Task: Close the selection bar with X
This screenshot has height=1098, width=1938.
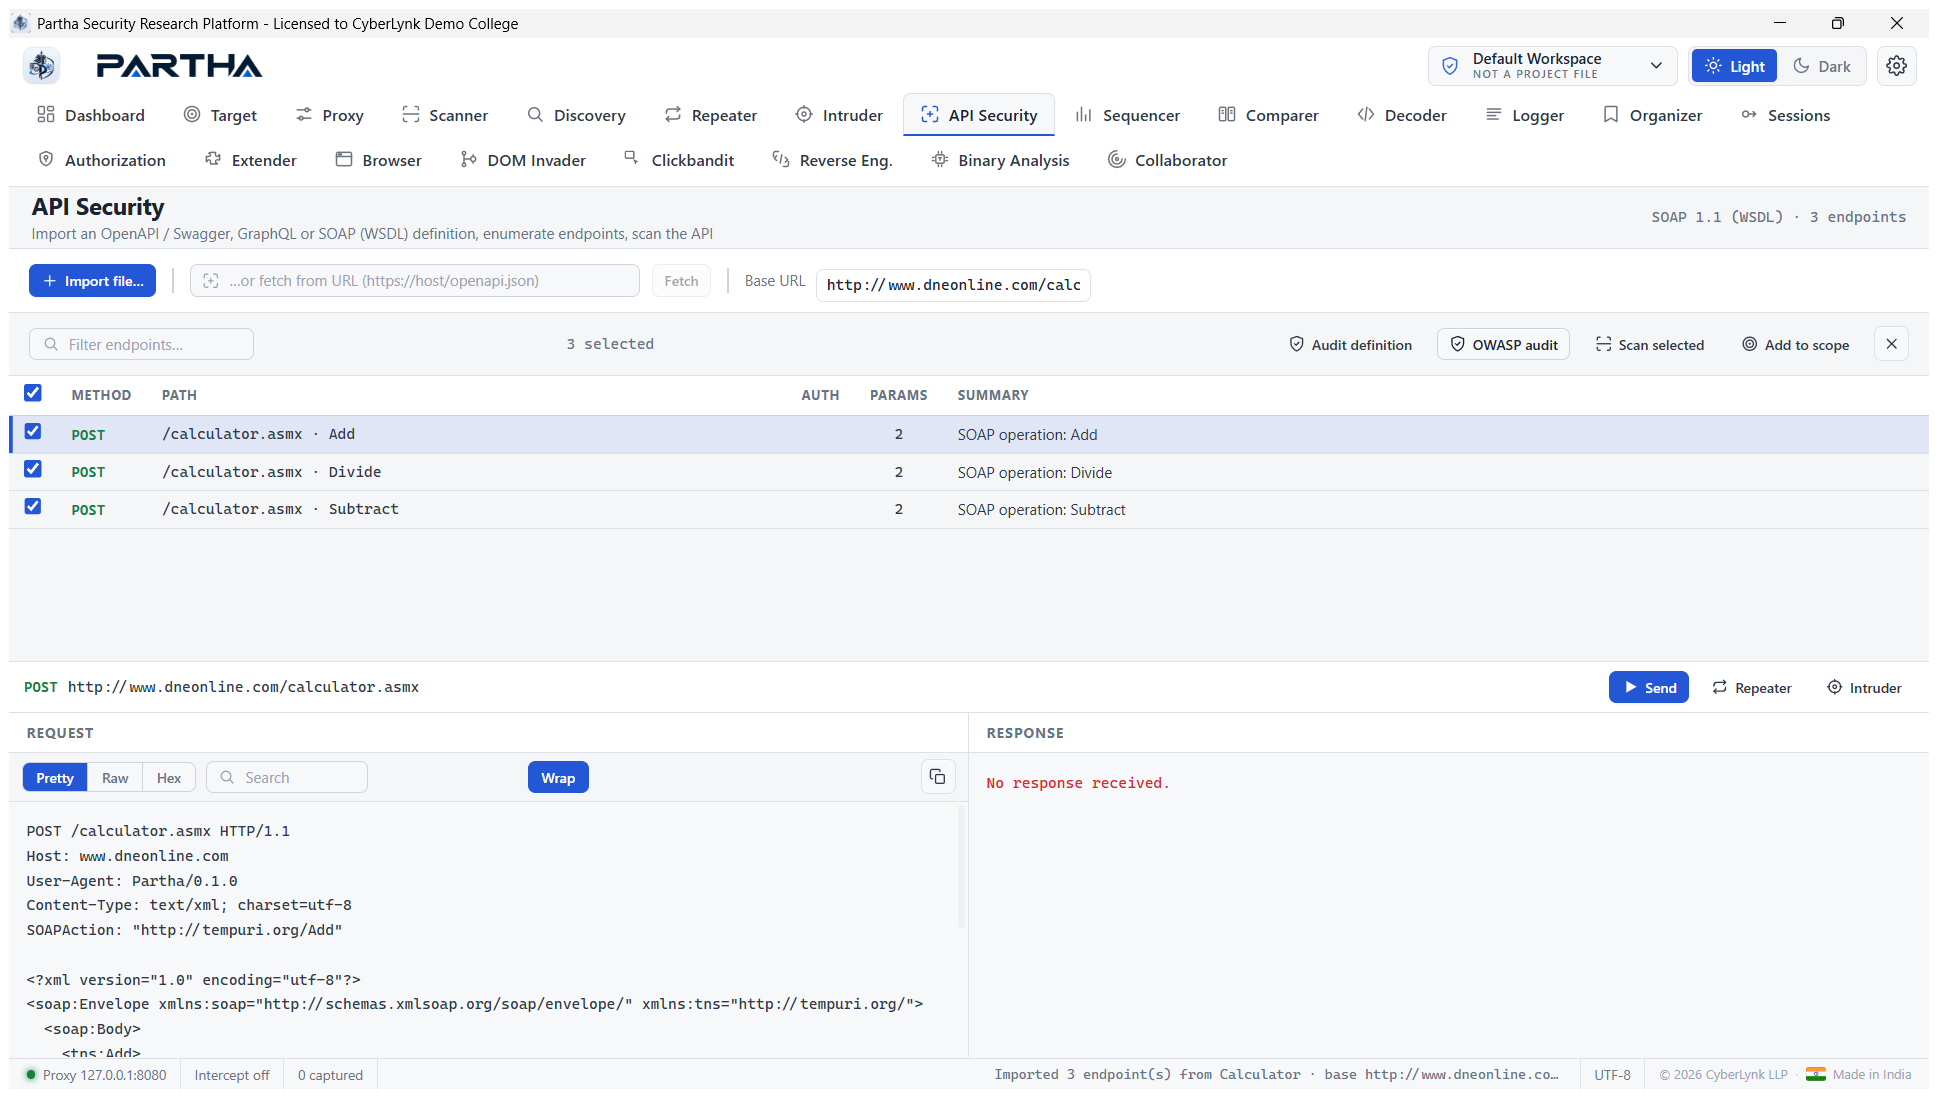Action: 1891,344
